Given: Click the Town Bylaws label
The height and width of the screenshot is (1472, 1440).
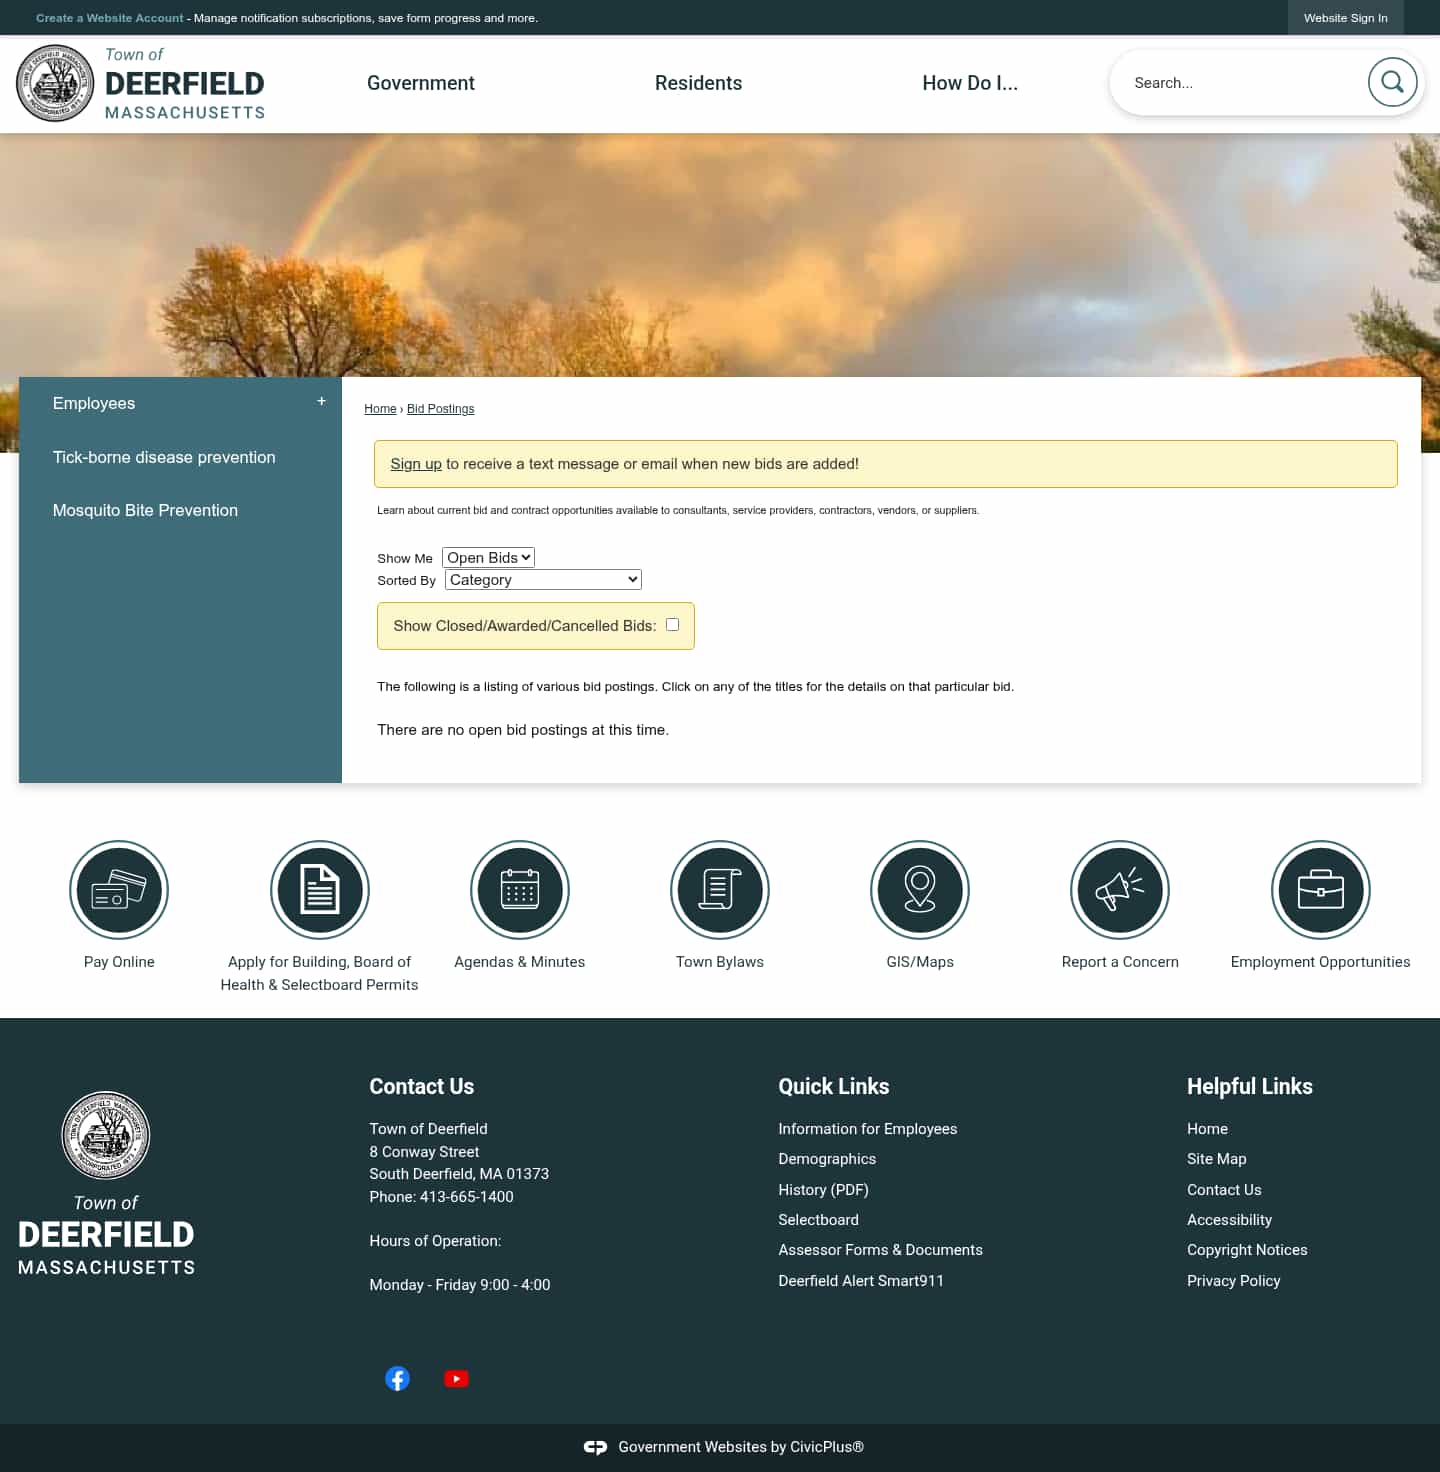Looking at the screenshot, I should [720, 962].
